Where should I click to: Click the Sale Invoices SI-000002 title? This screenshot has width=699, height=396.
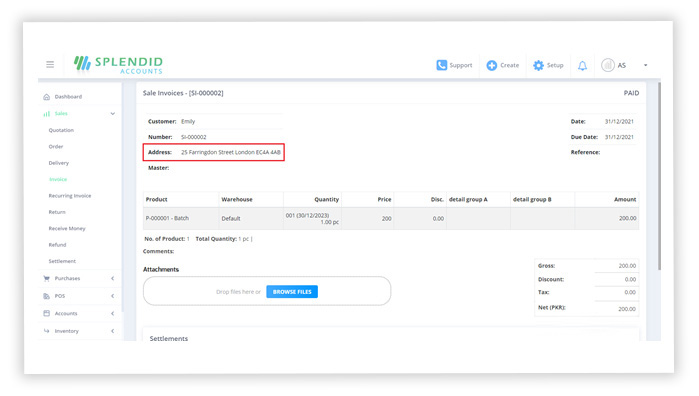(183, 93)
